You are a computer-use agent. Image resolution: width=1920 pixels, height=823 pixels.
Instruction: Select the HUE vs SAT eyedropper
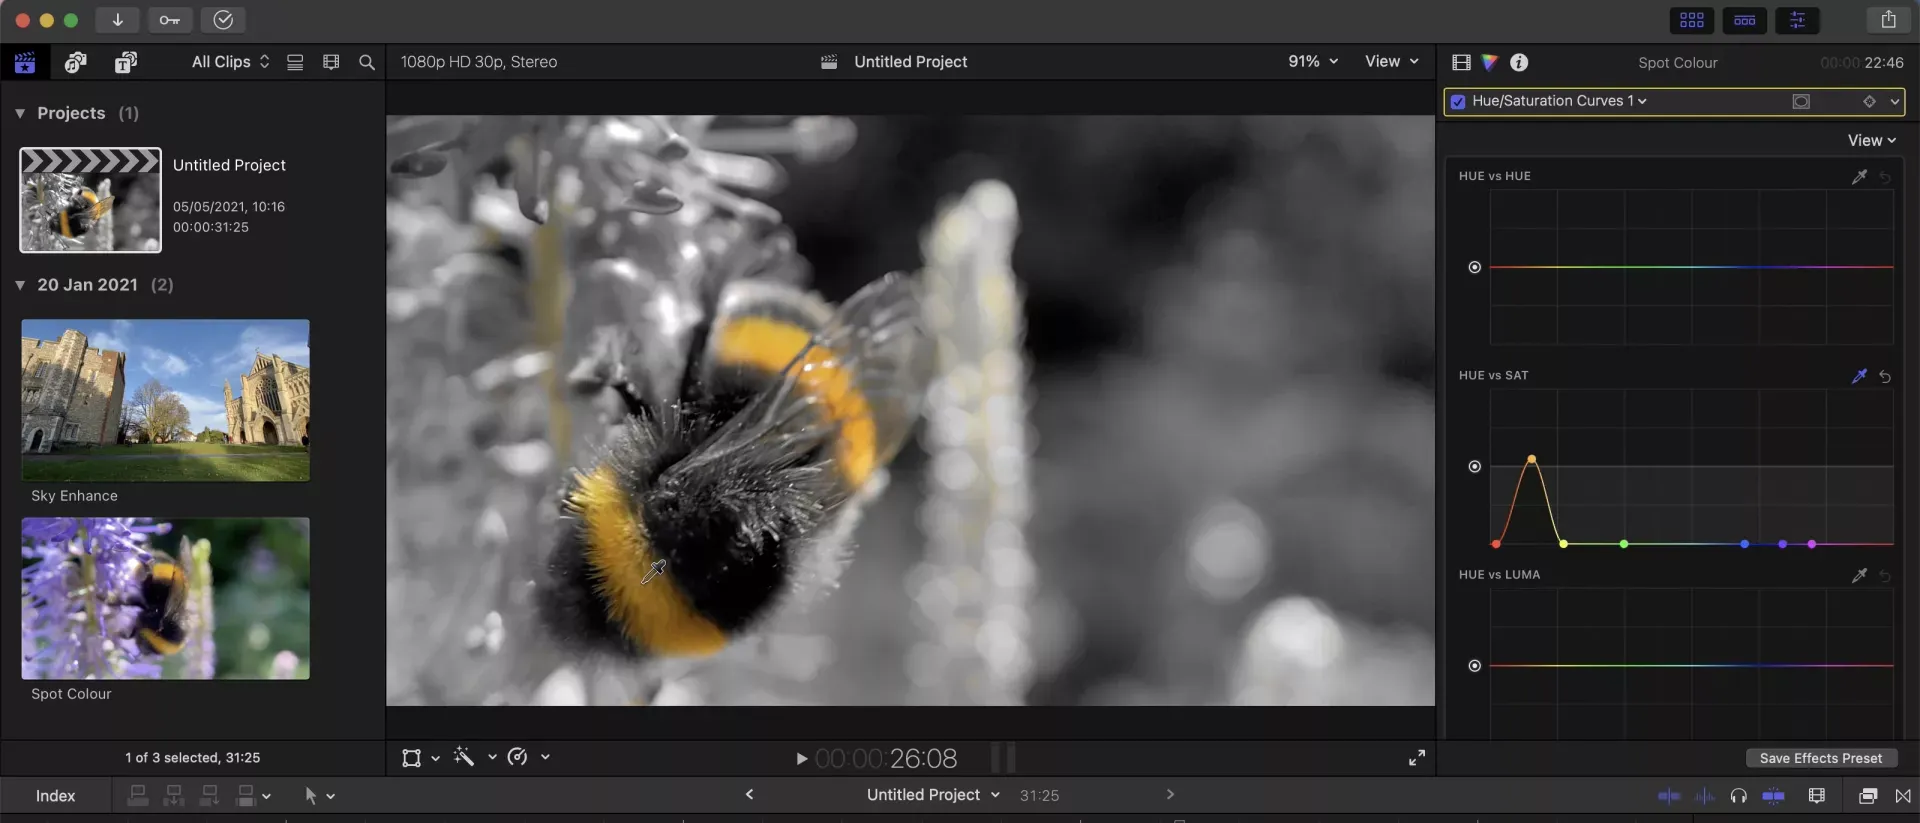pyautogui.click(x=1859, y=376)
